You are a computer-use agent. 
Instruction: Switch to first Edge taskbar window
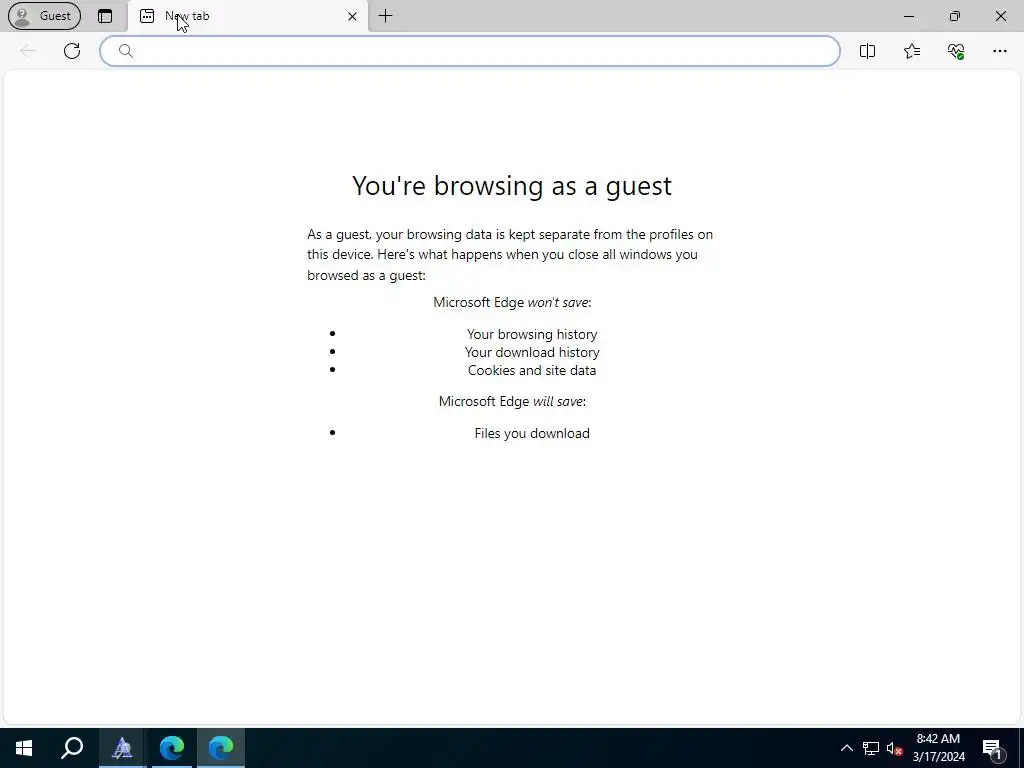[172, 748]
